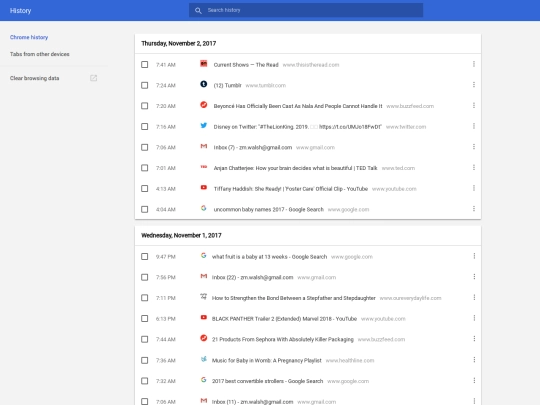Check the 9:47 PM what fruit entry

coord(145,257)
